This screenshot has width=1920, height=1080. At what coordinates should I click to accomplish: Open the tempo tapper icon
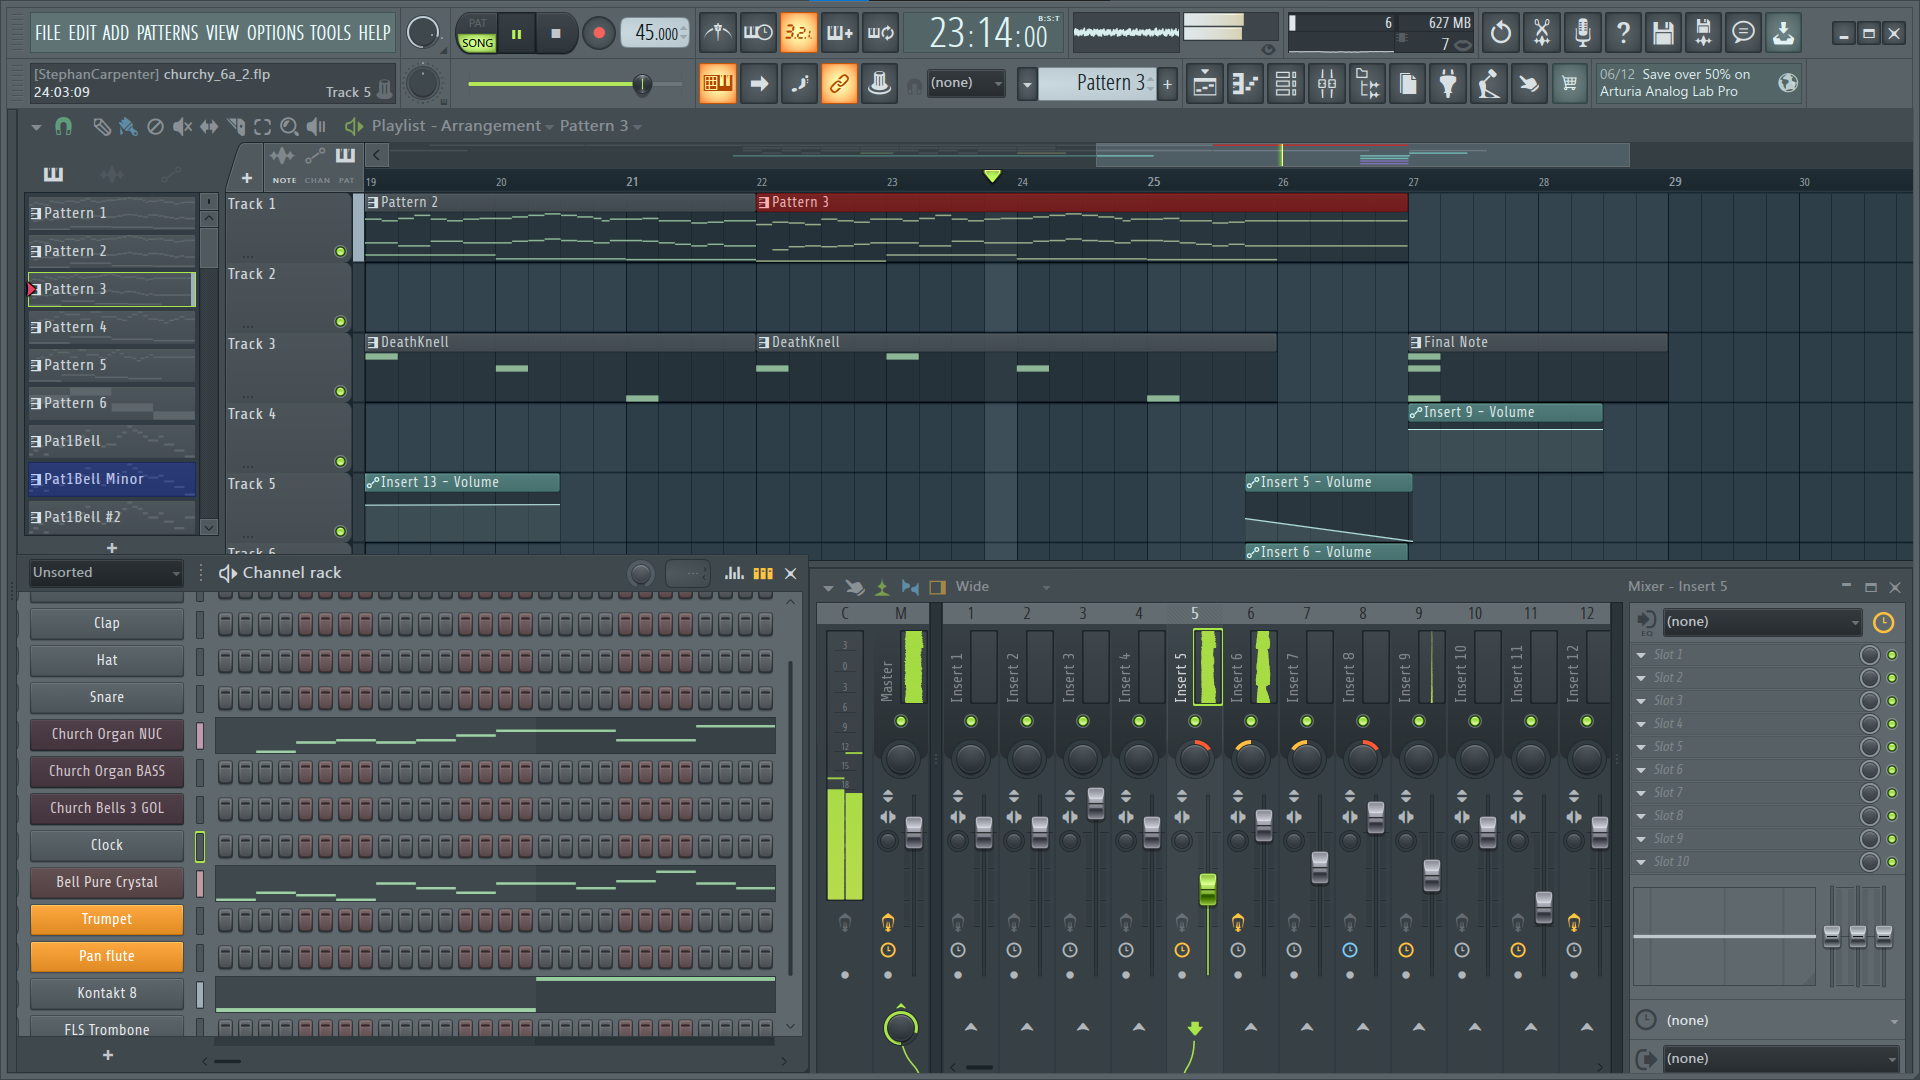(1488, 84)
